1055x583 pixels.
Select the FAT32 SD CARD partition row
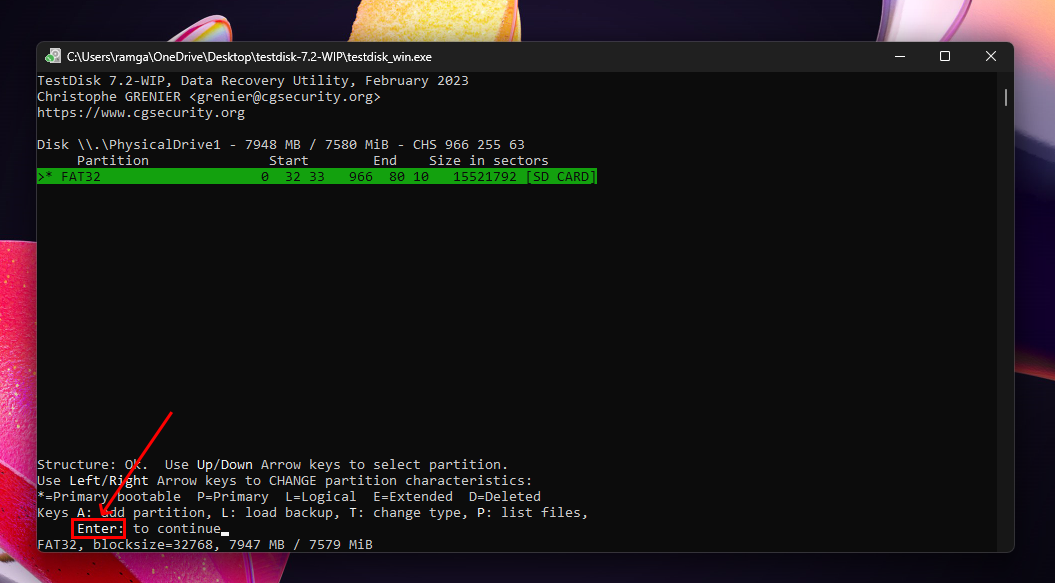pyautogui.click(x=317, y=176)
